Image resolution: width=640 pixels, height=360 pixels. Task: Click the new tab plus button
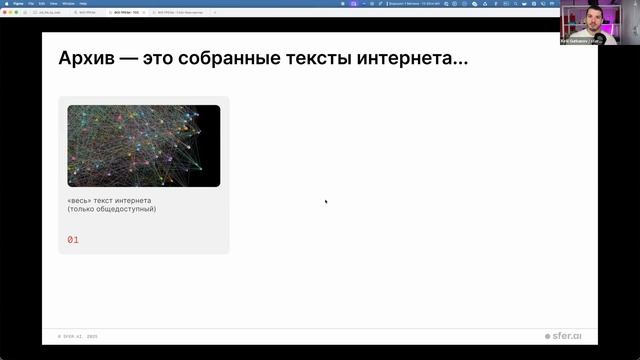[x=215, y=13]
